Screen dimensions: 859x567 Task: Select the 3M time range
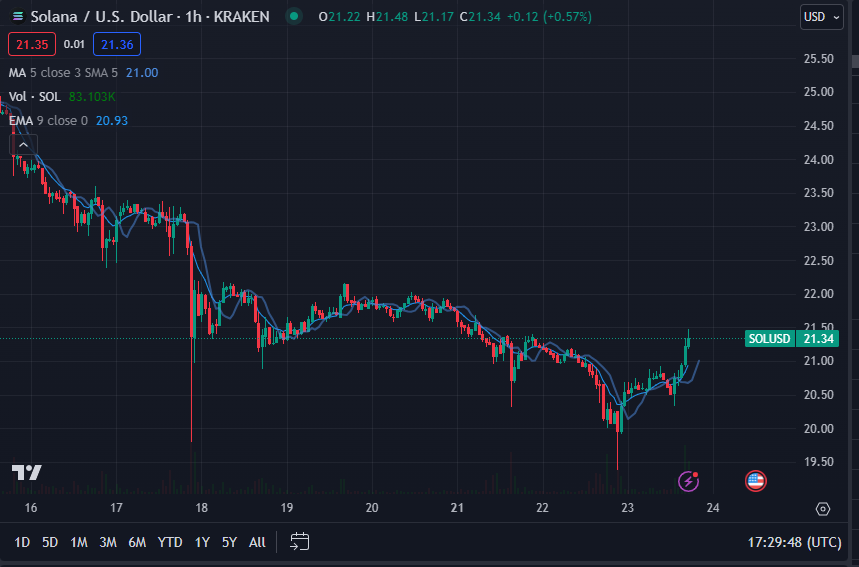coord(108,542)
